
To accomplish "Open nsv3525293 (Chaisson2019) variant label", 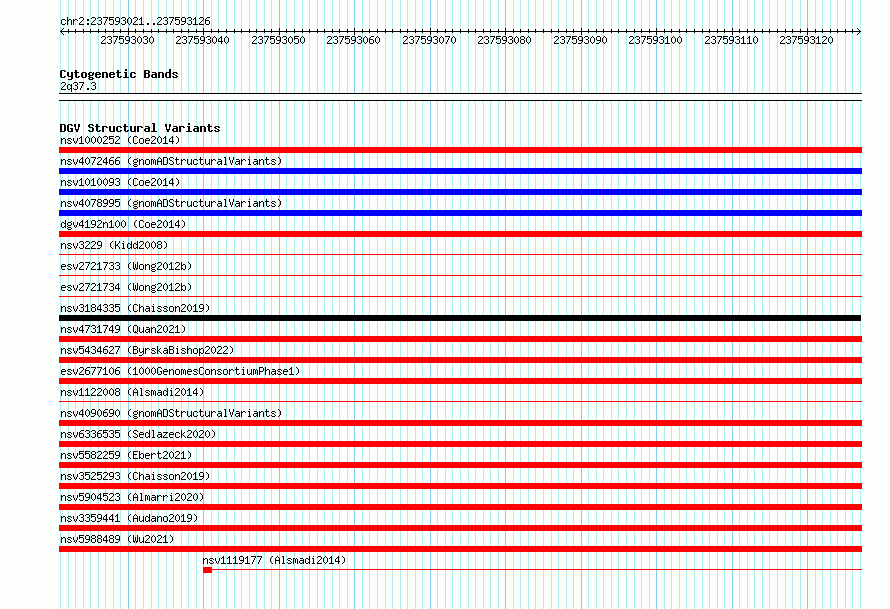I will tap(135, 476).
